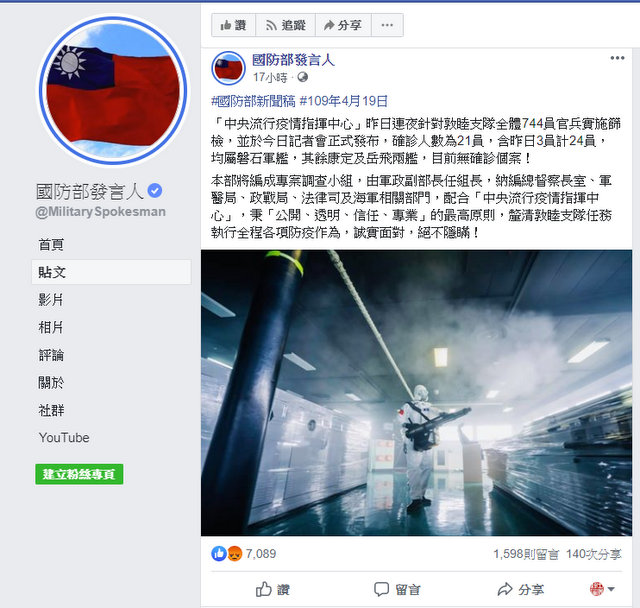Click the thumbs-up Like button at top

pyautogui.click(x=233, y=25)
